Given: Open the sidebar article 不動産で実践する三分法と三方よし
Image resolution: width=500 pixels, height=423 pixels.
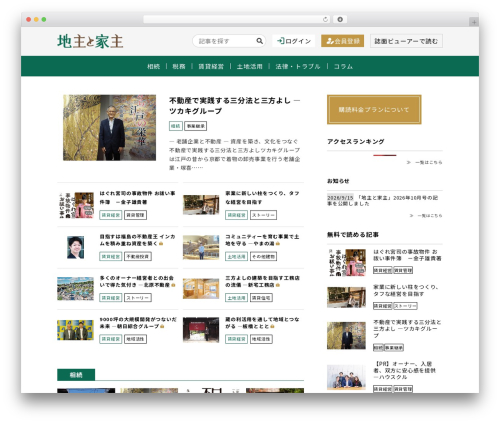Looking at the screenshot, I should point(407,329).
